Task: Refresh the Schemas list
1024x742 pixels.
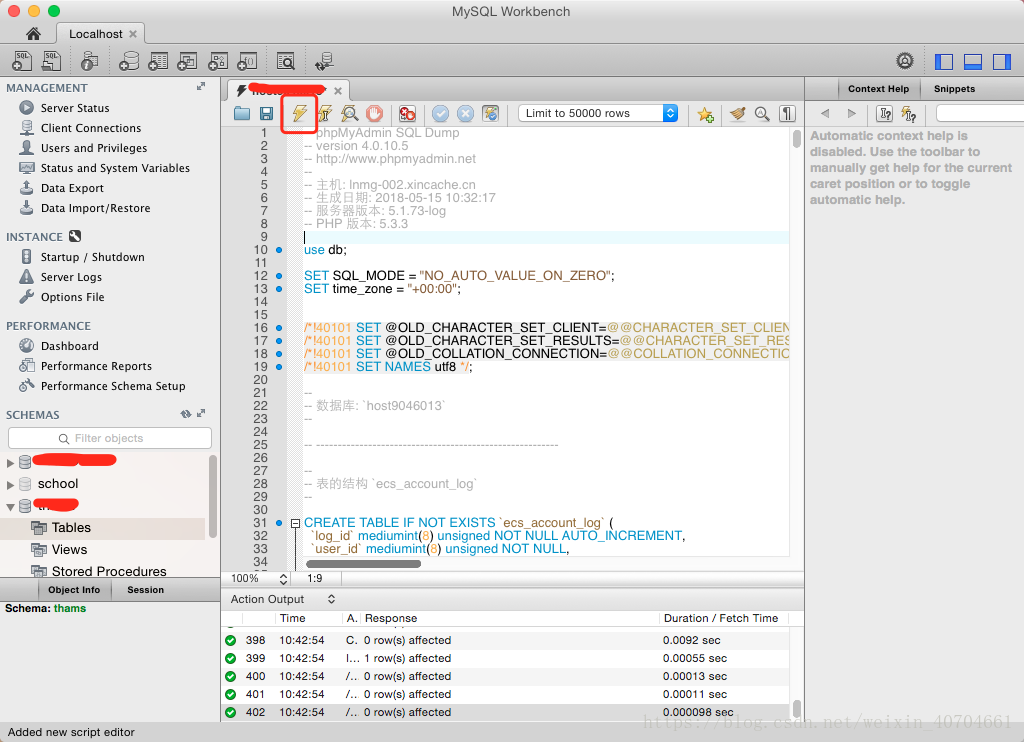Action: [x=186, y=413]
